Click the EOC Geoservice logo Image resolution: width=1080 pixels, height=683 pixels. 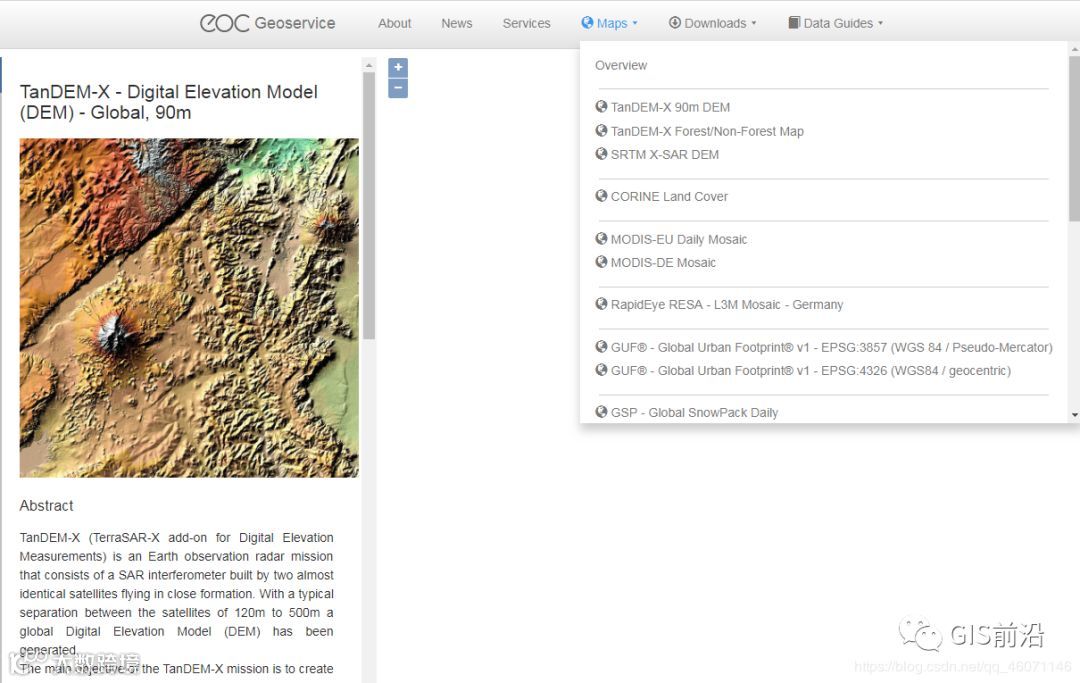(267, 23)
